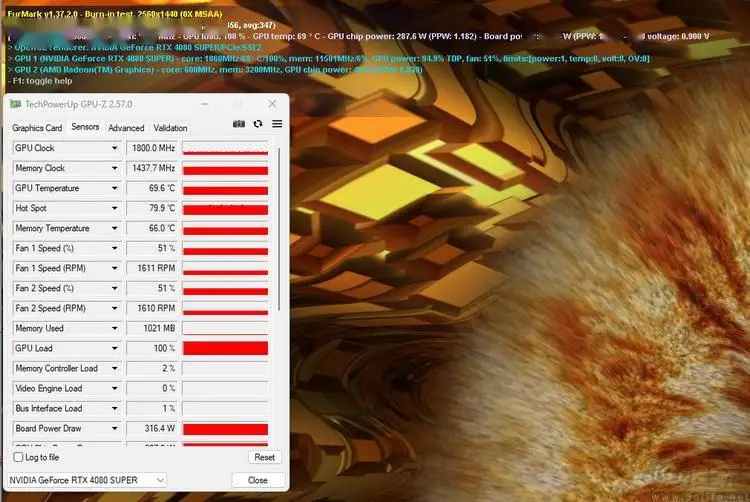Image resolution: width=750 pixels, height=502 pixels.
Task: Click the 1611 RPM fan value
Action: [x=152, y=268]
